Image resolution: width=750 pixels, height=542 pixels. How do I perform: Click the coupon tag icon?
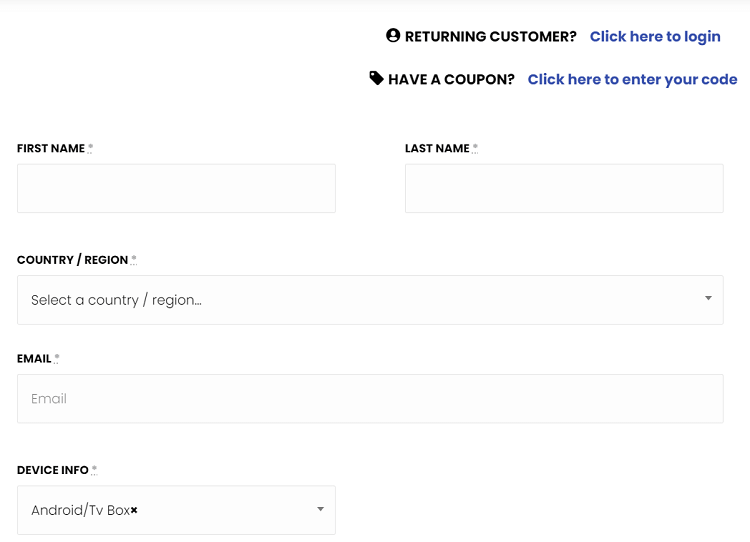(376, 78)
